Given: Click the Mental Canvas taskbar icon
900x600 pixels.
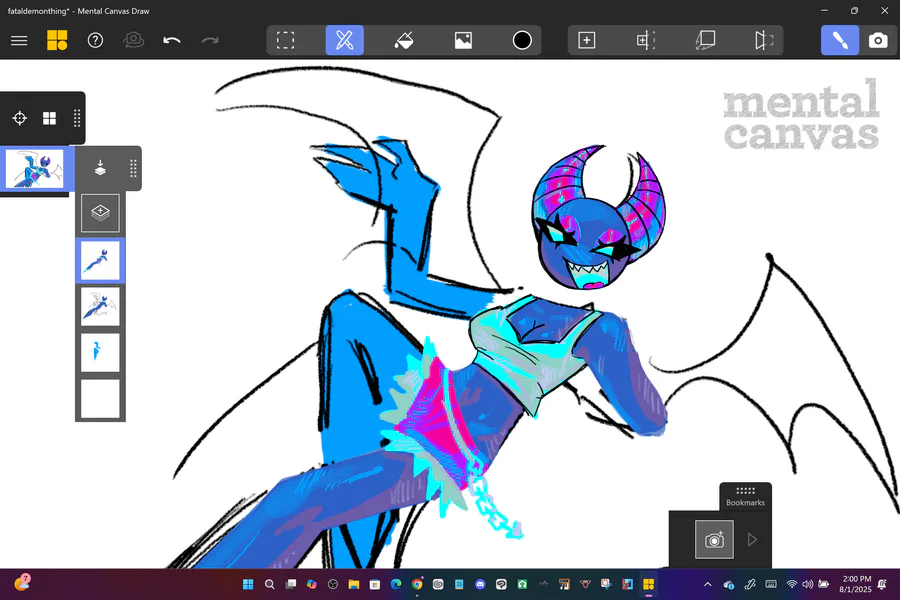Looking at the screenshot, I should [x=649, y=584].
